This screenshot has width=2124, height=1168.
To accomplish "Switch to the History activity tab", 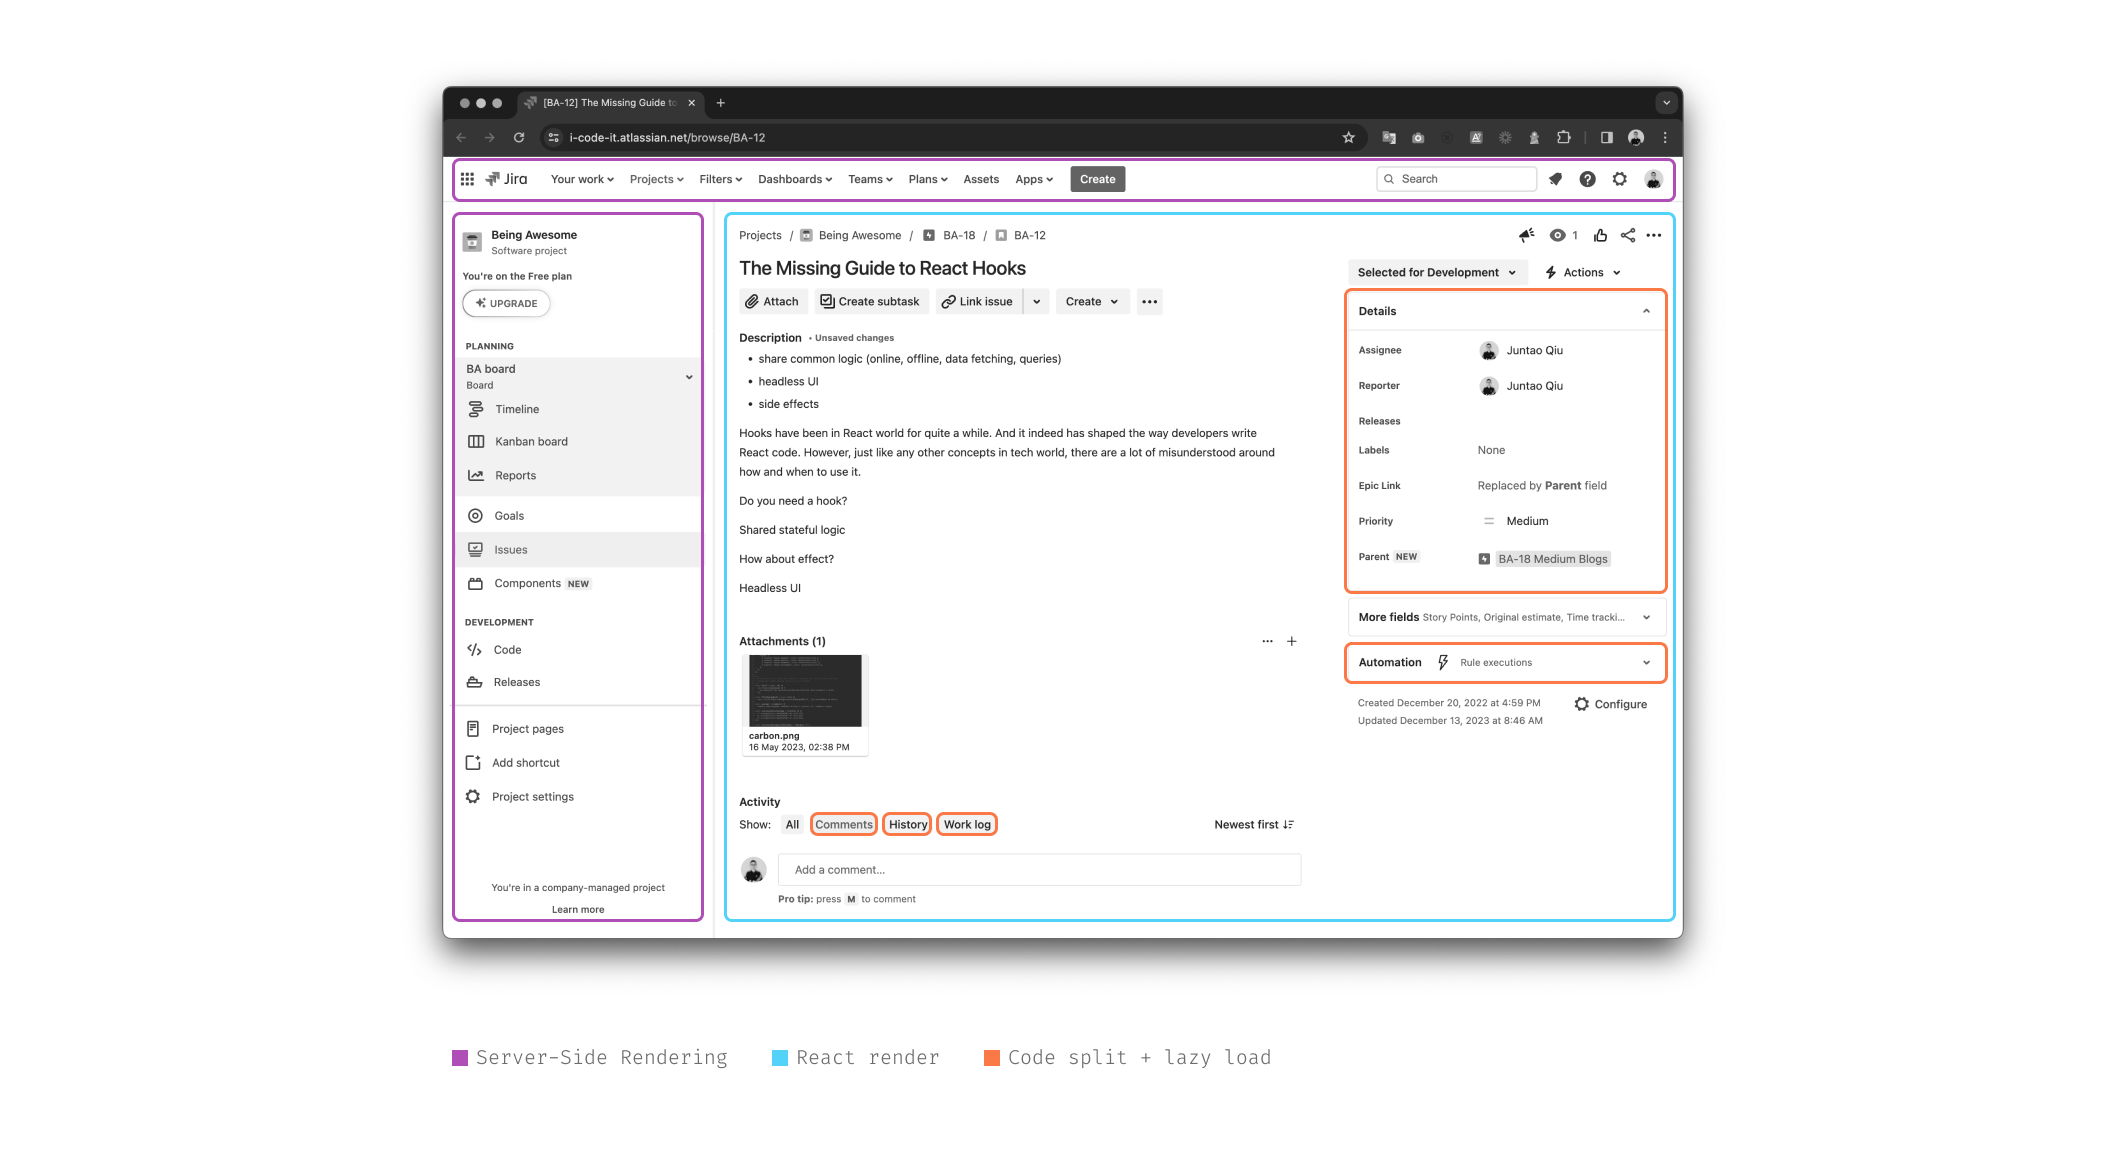I will (907, 824).
